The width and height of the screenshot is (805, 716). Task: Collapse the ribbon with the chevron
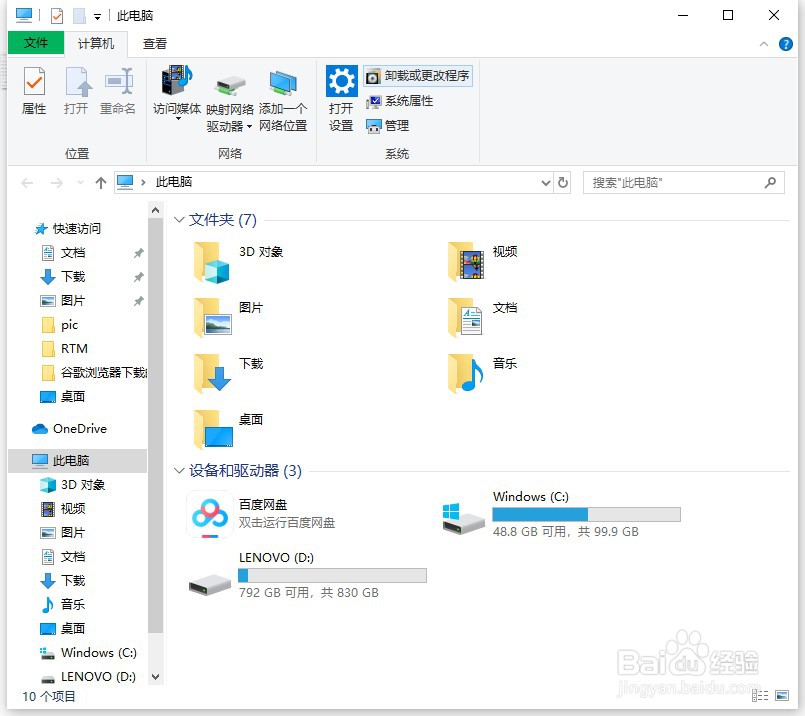point(763,44)
